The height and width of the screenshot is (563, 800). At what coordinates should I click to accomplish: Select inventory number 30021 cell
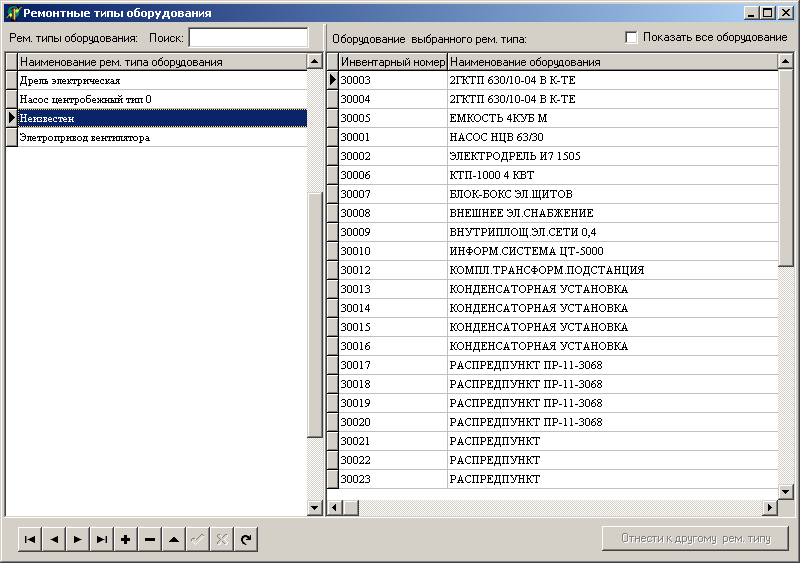pyautogui.click(x=393, y=441)
